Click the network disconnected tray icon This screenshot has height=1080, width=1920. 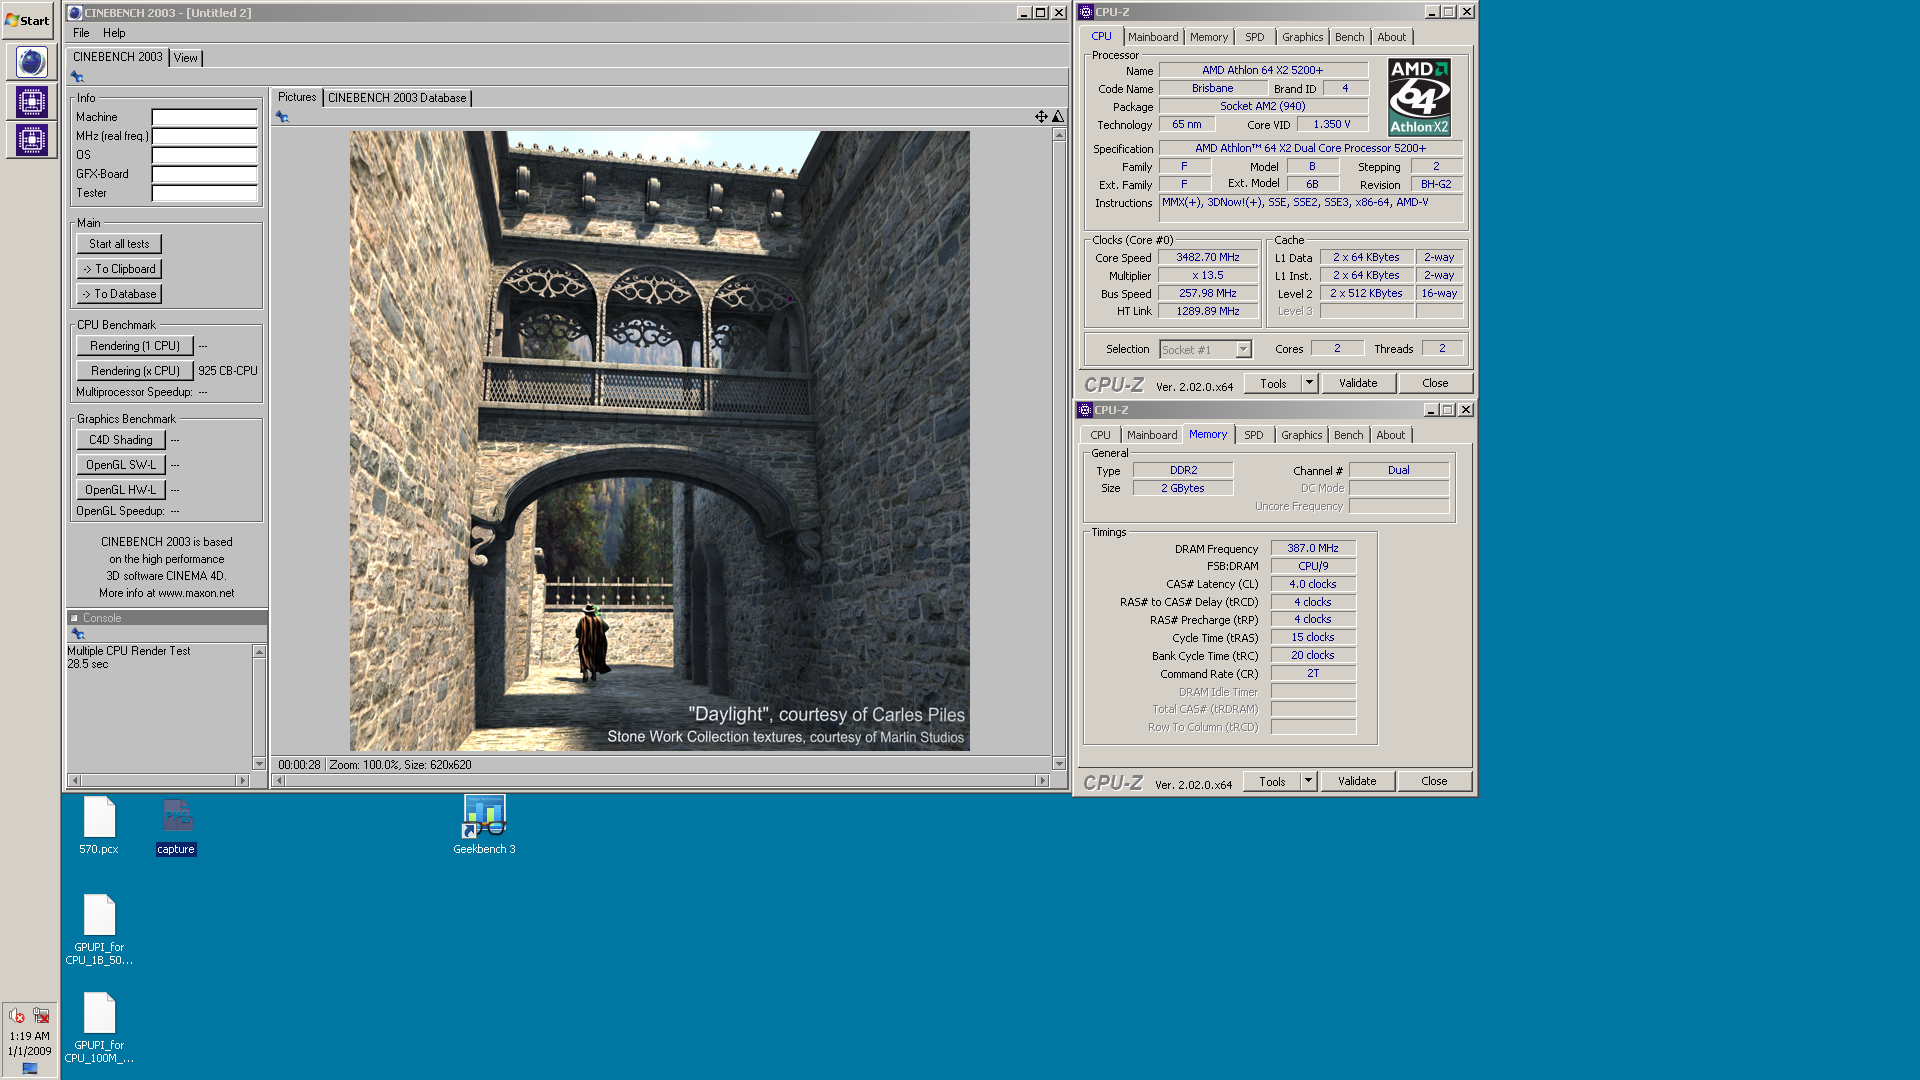pyautogui.click(x=41, y=1016)
